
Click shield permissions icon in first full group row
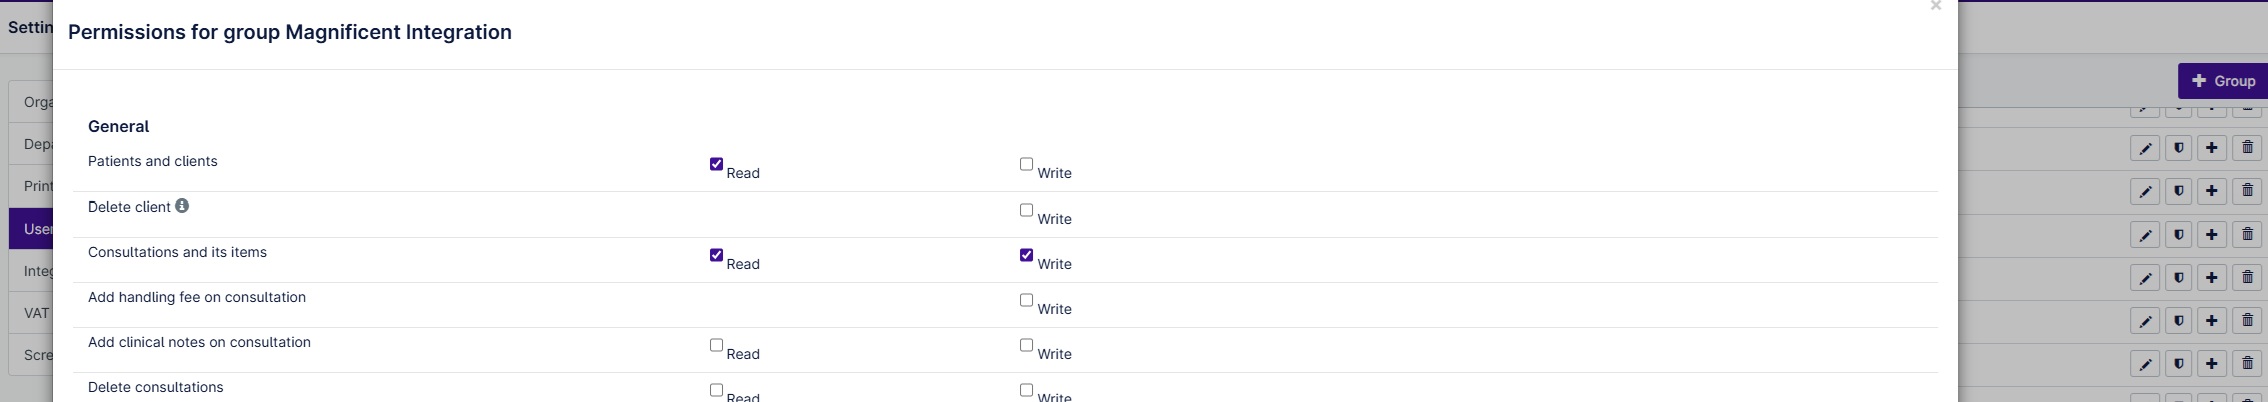tap(2179, 149)
